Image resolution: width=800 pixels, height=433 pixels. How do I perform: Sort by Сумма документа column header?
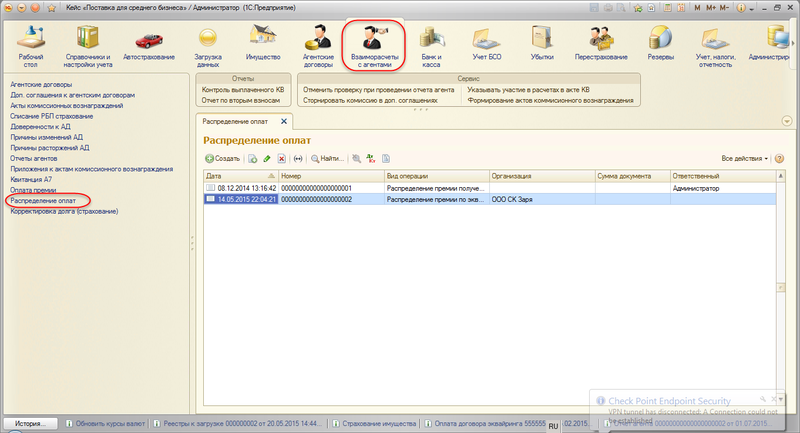click(x=630, y=175)
